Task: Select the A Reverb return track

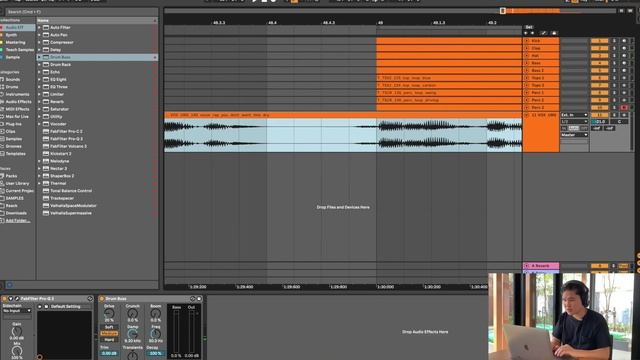Action: 541,266
